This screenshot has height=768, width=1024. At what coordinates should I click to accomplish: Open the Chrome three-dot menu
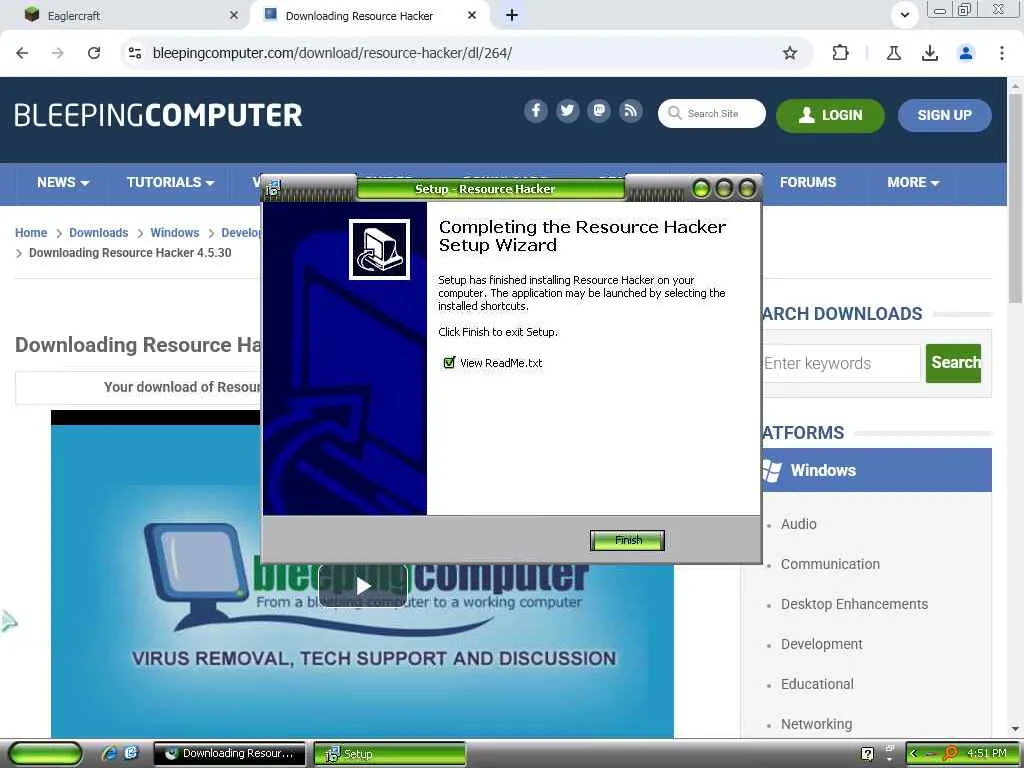[x=1002, y=53]
